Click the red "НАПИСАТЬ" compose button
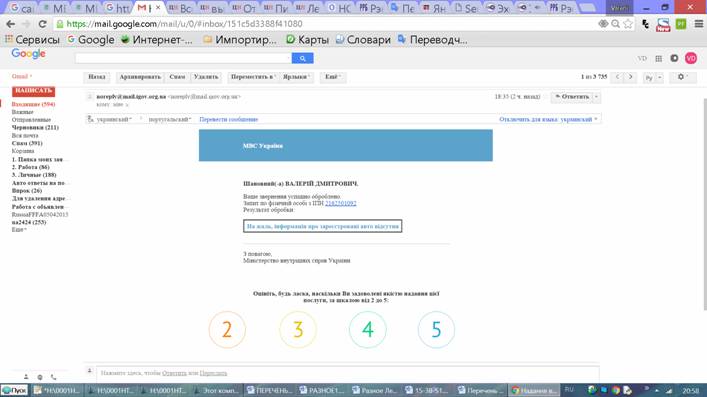 (x=33, y=91)
